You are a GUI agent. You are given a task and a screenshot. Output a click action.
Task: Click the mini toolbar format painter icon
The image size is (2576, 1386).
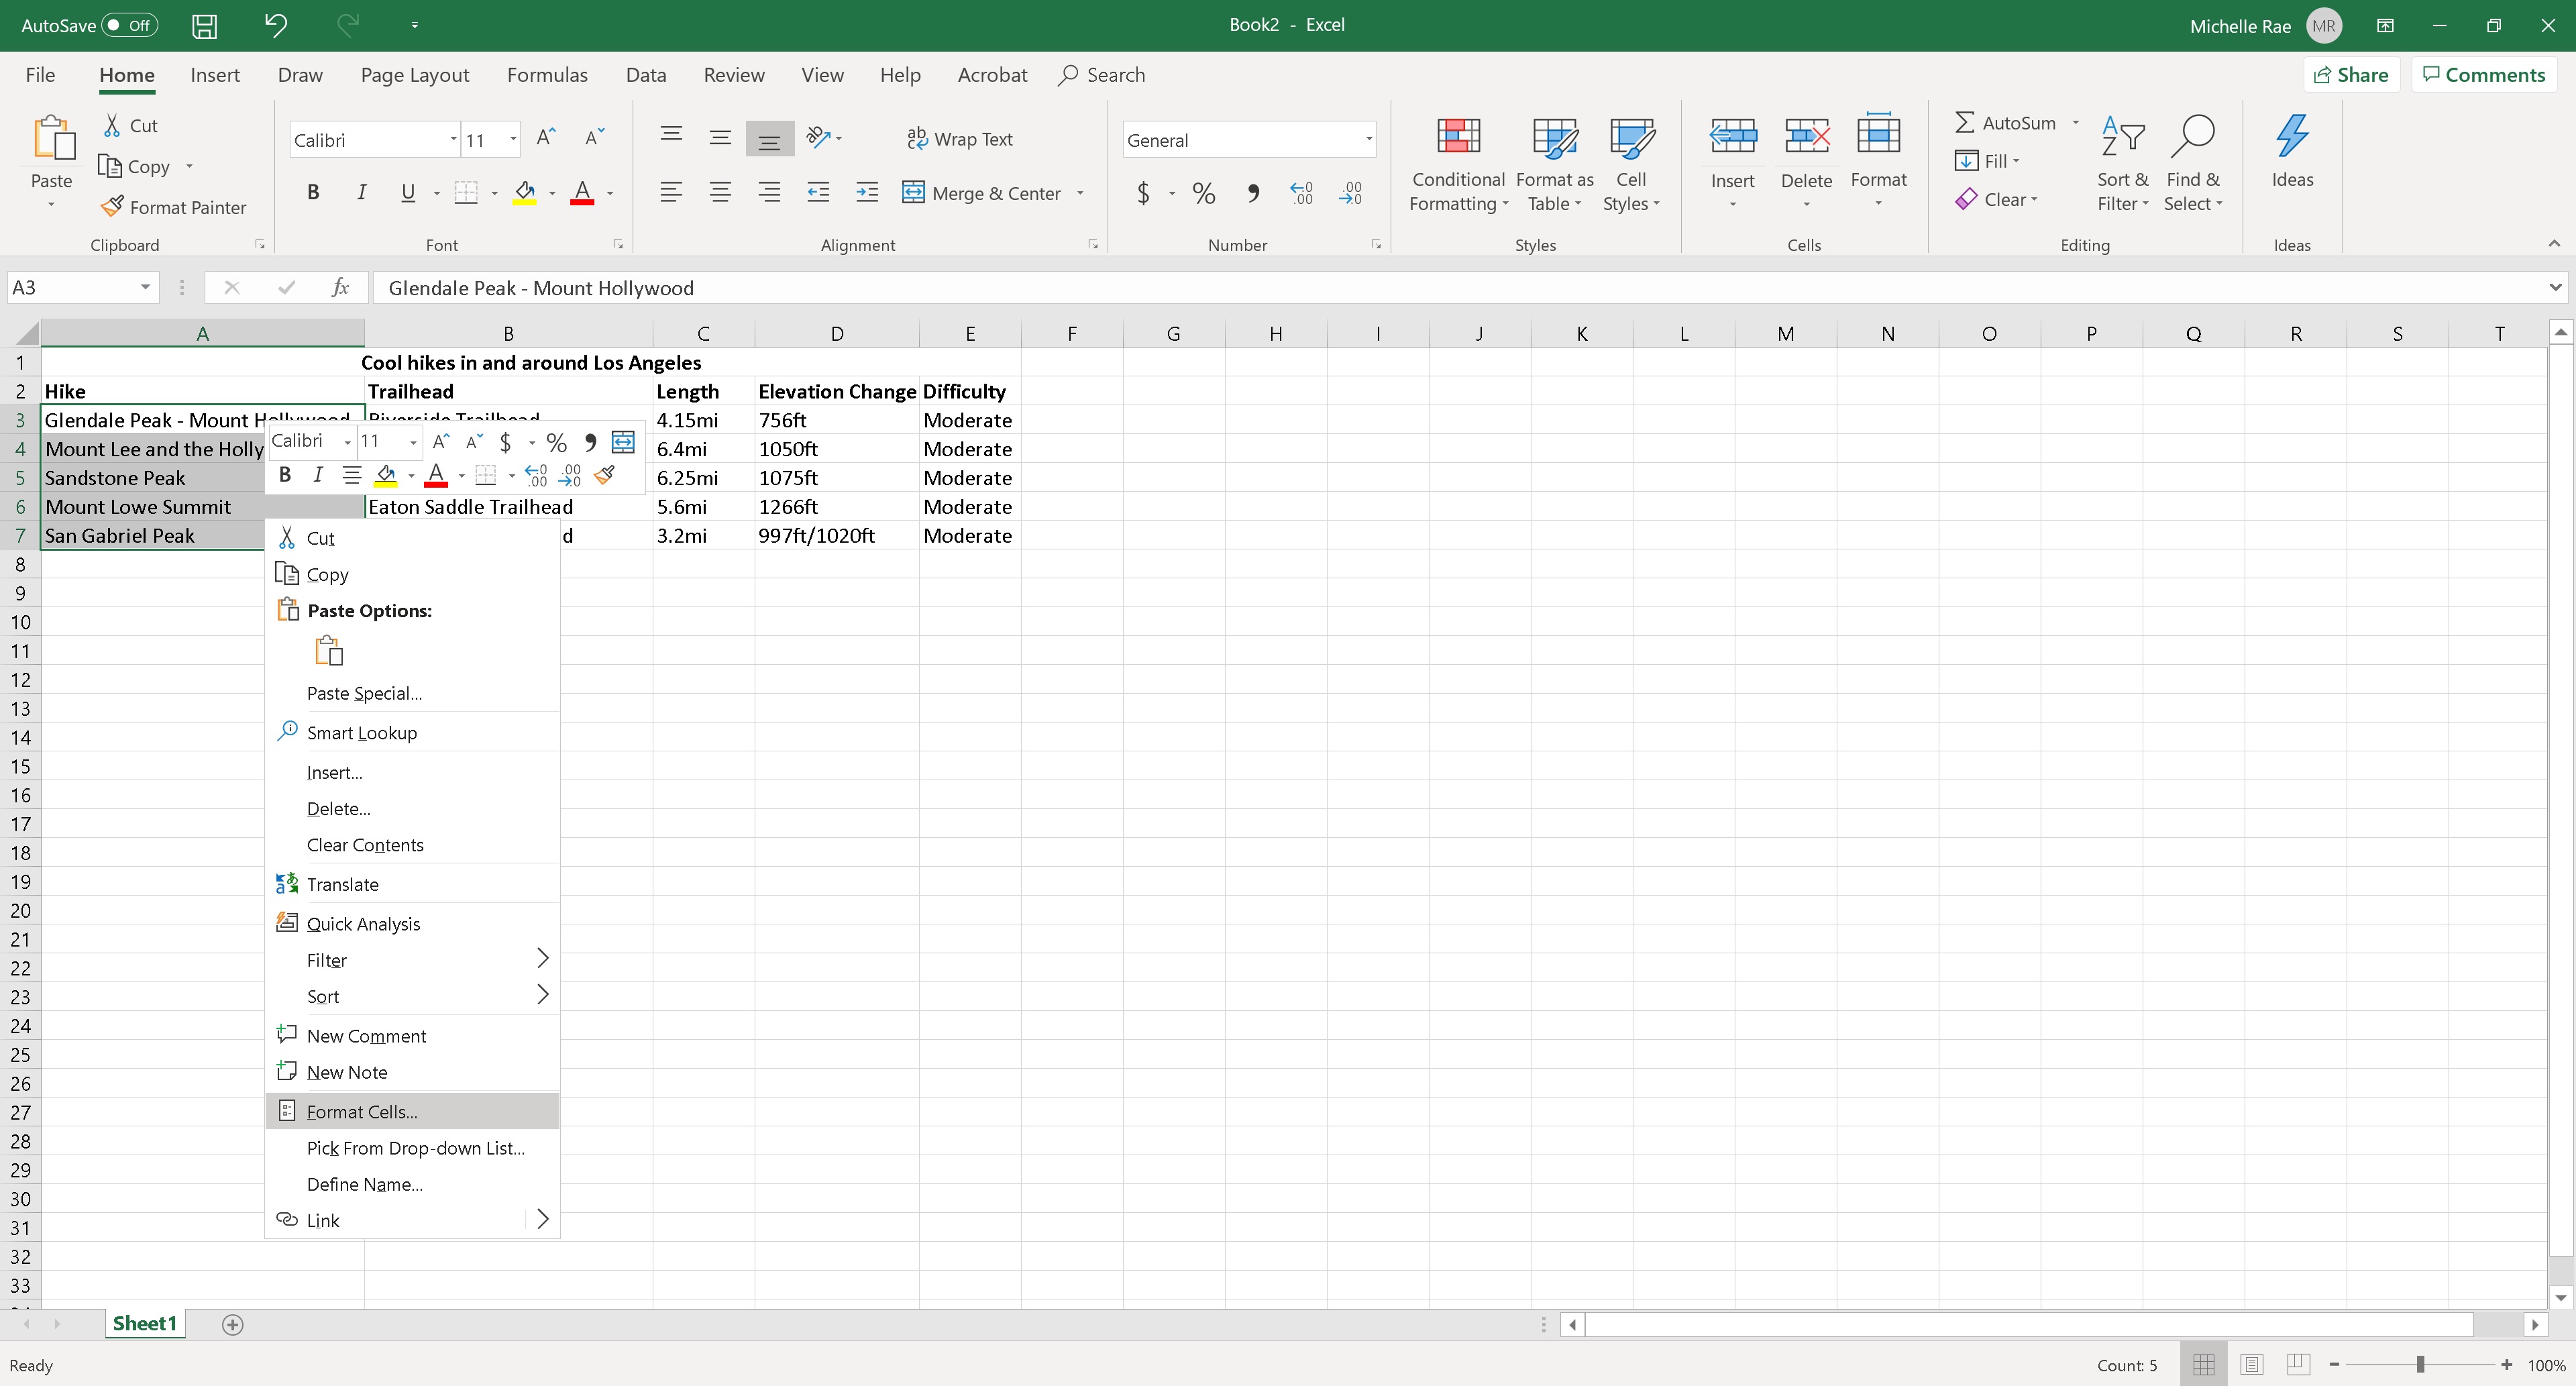604,475
